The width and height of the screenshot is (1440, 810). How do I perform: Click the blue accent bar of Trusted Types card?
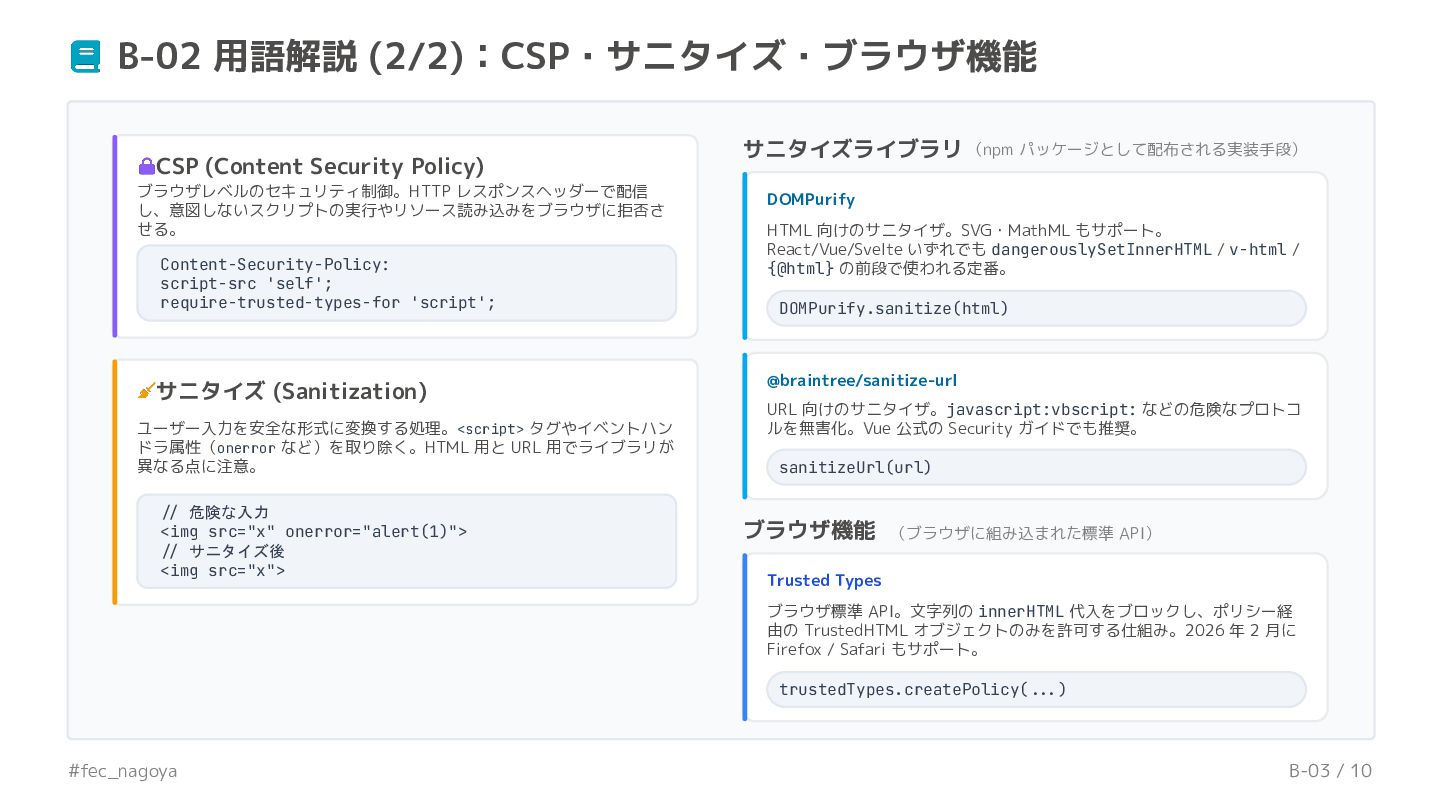click(745, 637)
